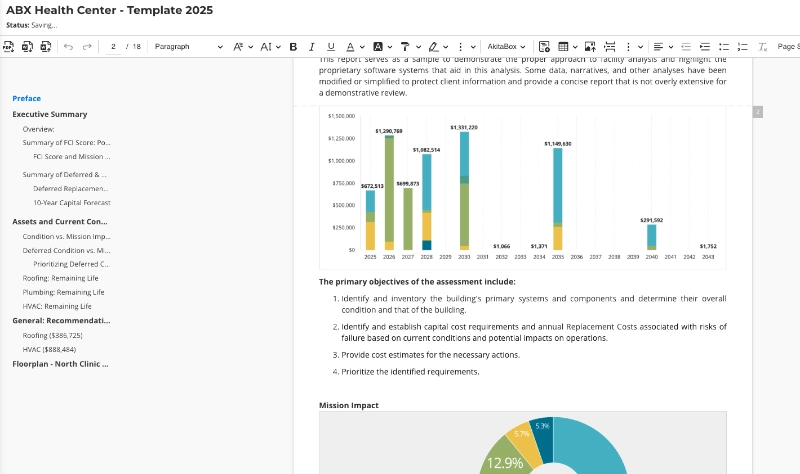Open the AkitaBox dropdown menu
The height and width of the screenshot is (474, 800).
coord(506,46)
